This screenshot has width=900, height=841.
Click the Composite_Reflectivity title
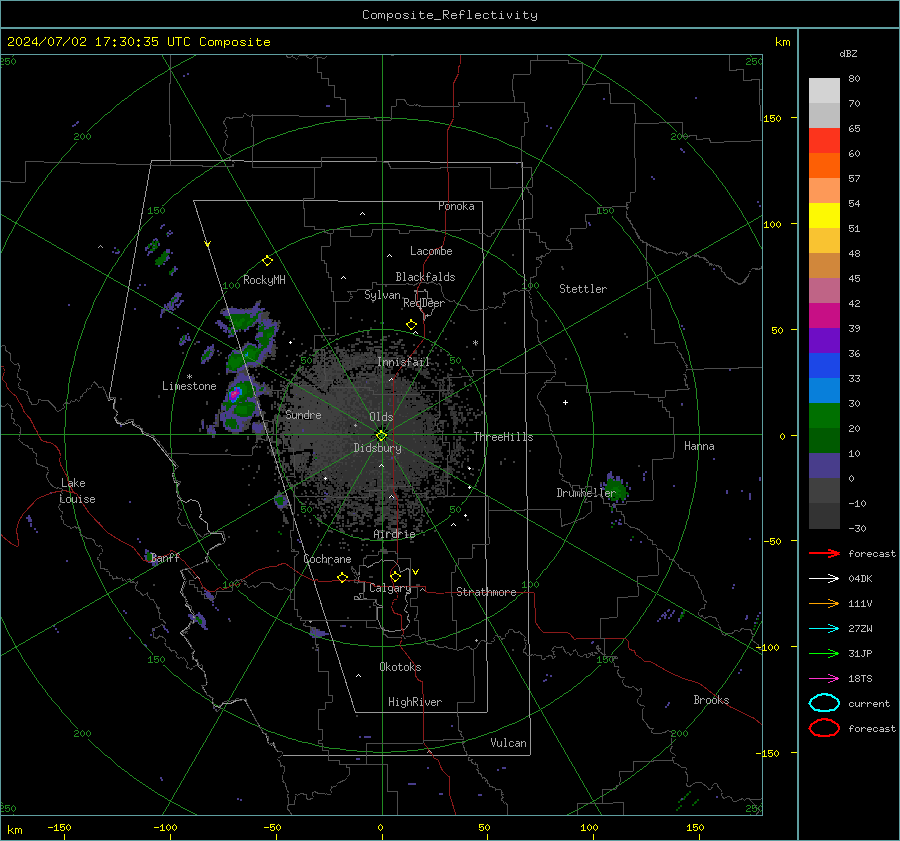click(x=449, y=15)
